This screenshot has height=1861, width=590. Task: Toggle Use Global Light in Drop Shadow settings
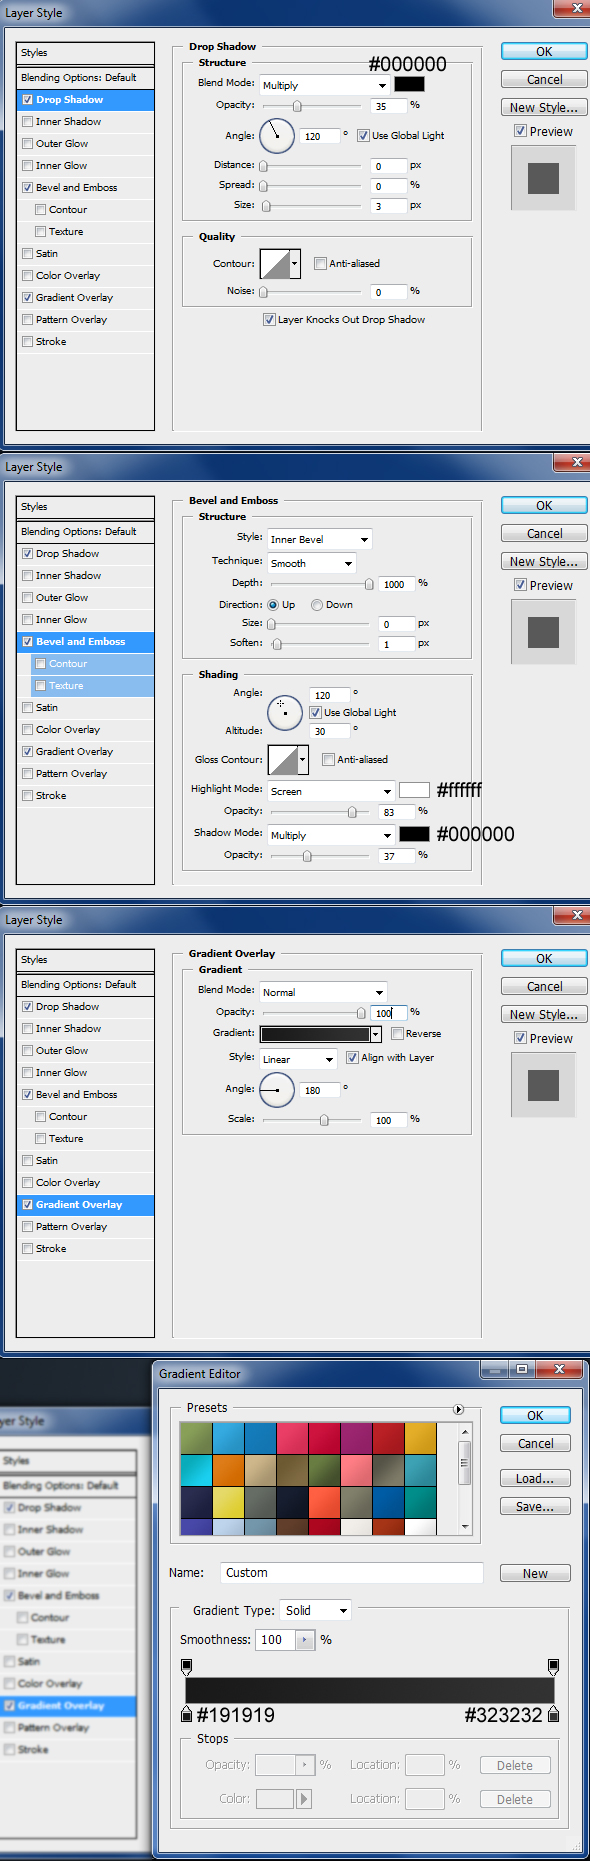pos(364,136)
